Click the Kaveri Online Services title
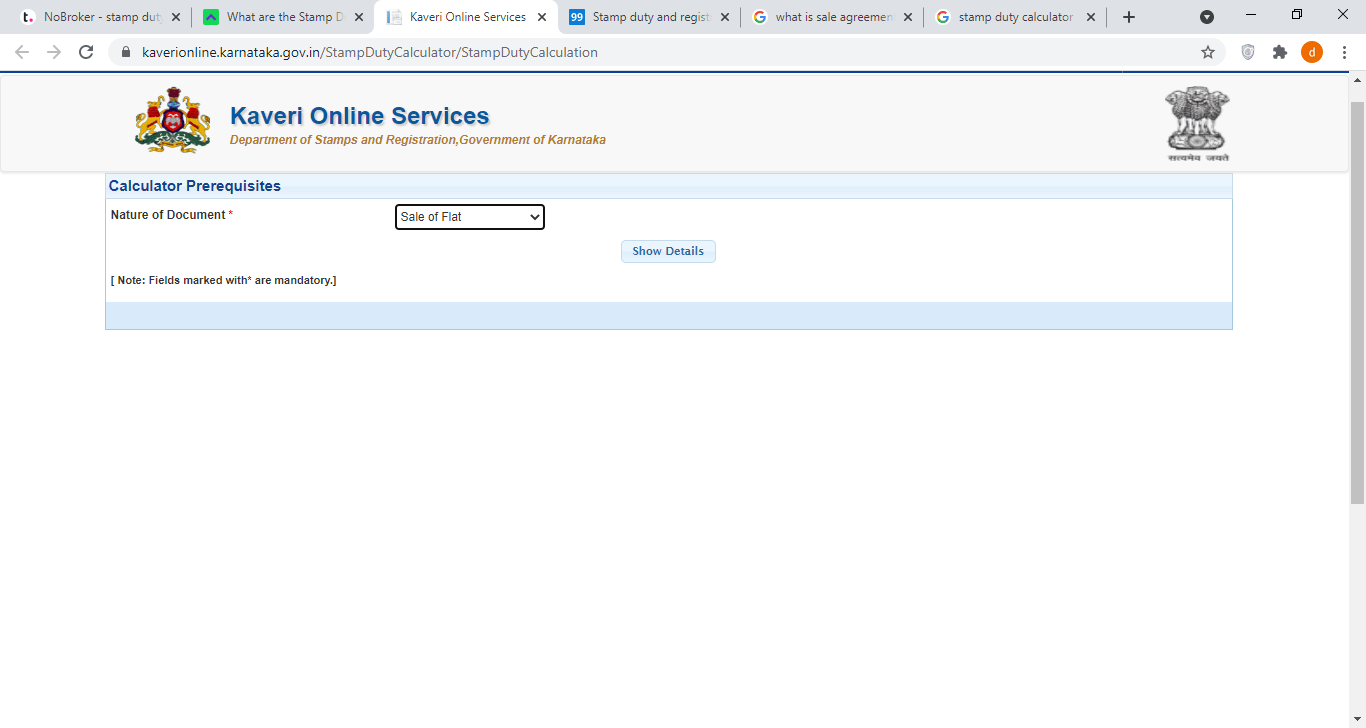The height and width of the screenshot is (728, 1366). 359,116
